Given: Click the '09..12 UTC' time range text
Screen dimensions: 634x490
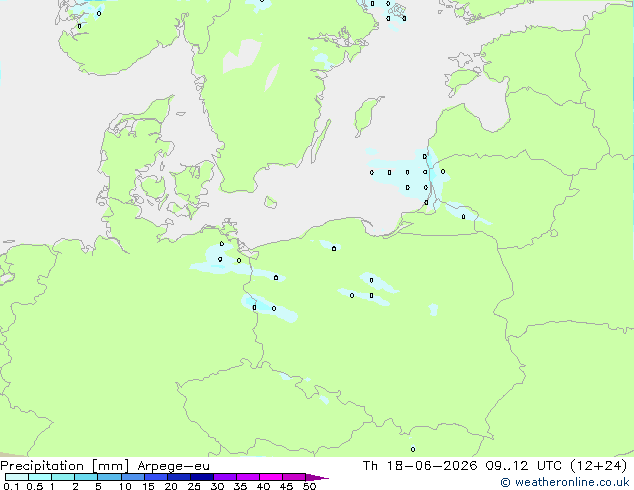Looking at the screenshot, I should click(x=524, y=466).
